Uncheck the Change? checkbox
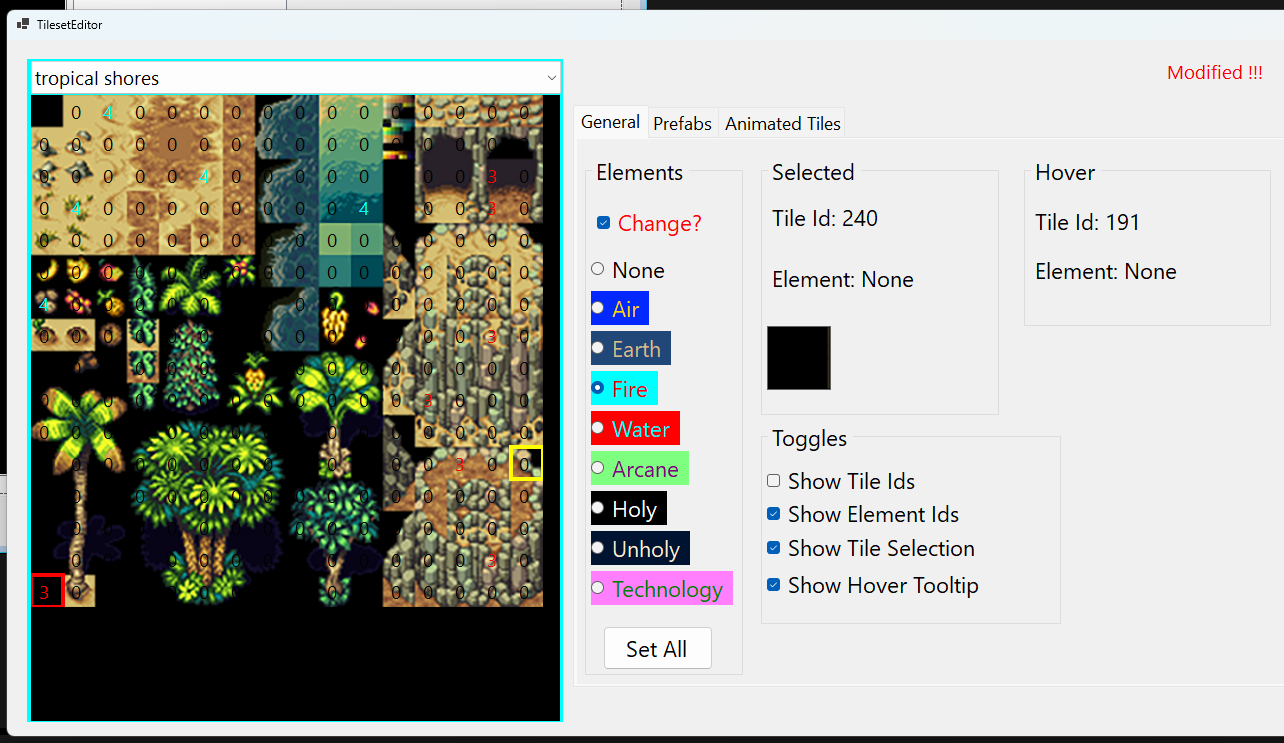The height and width of the screenshot is (743, 1284). click(603, 223)
